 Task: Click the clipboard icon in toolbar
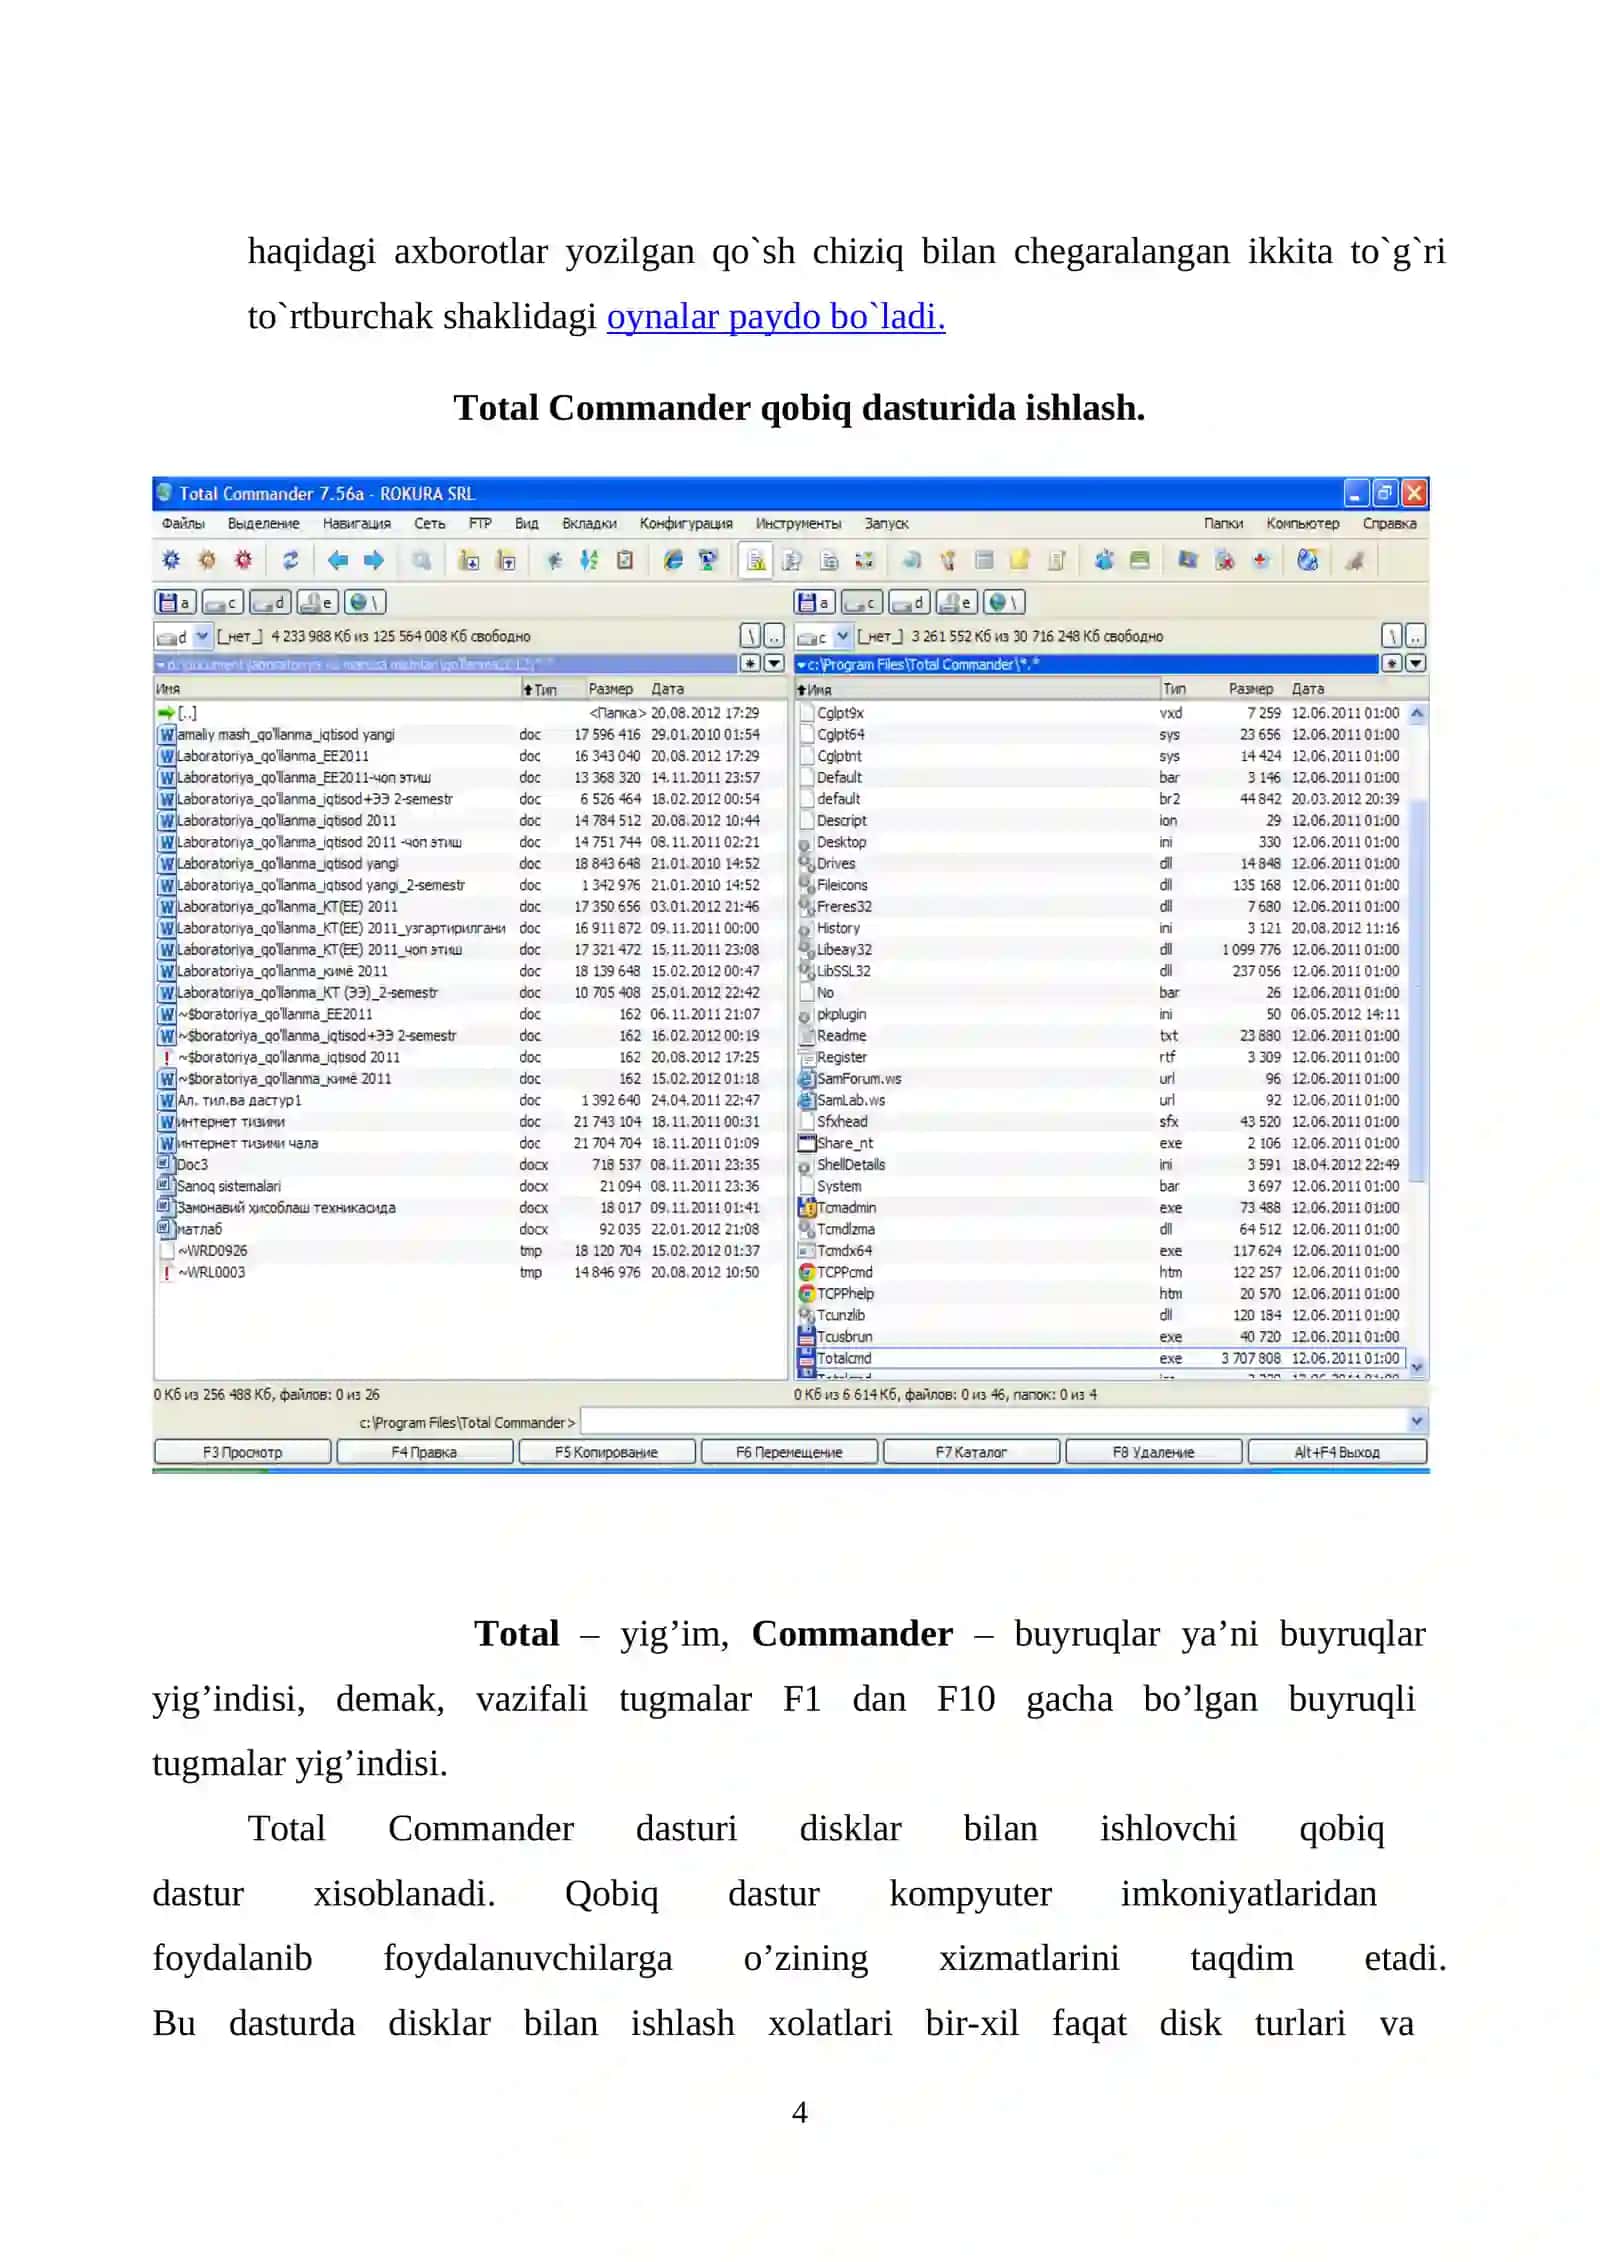click(625, 560)
